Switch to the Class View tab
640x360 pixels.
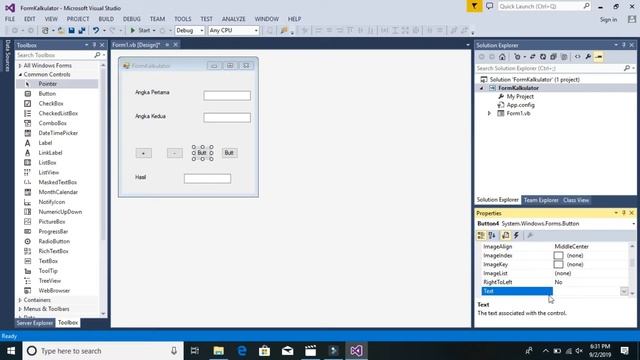(x=576, y=200)
